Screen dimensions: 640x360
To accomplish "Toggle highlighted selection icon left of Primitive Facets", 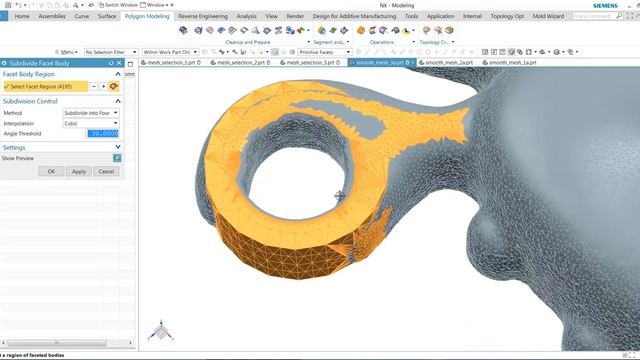I will 275,52.
